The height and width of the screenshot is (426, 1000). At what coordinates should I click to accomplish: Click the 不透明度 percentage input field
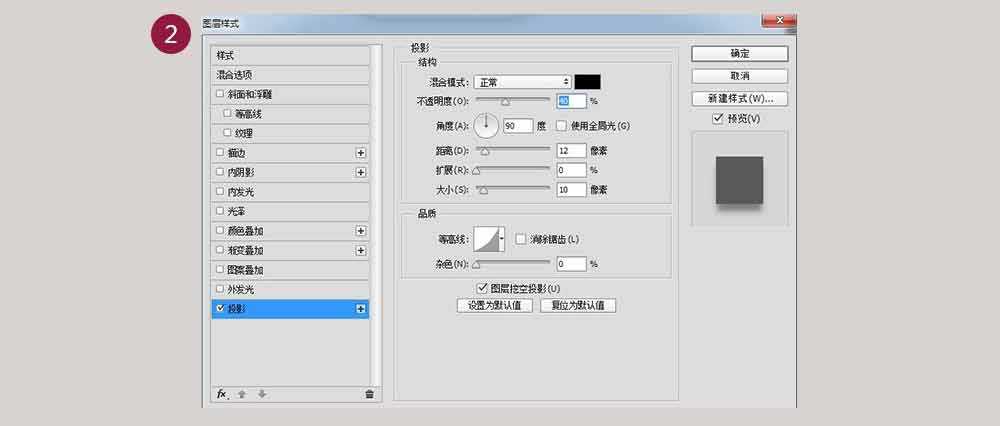coord(571,101)
